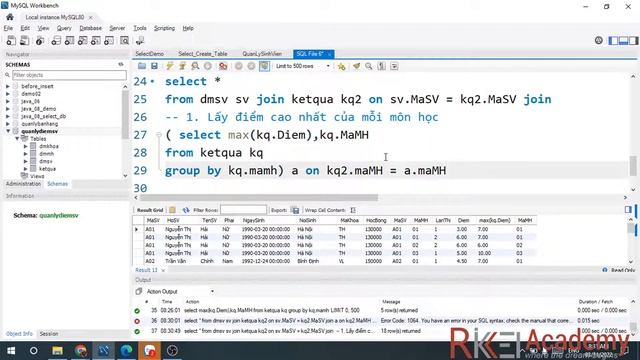This screenshot has height=360, width=640.
Task: Toggle the left sidebar panel visibility
Action: point(613,40)
